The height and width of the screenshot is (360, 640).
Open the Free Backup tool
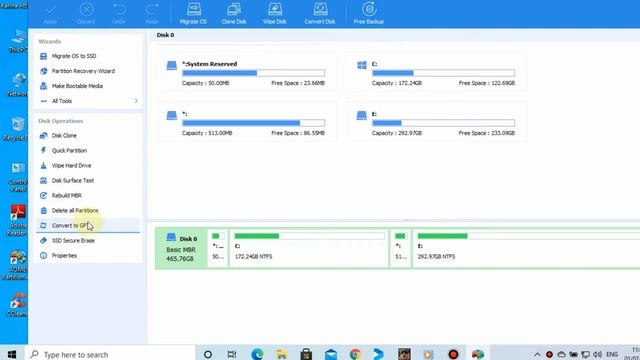point(369,13)
